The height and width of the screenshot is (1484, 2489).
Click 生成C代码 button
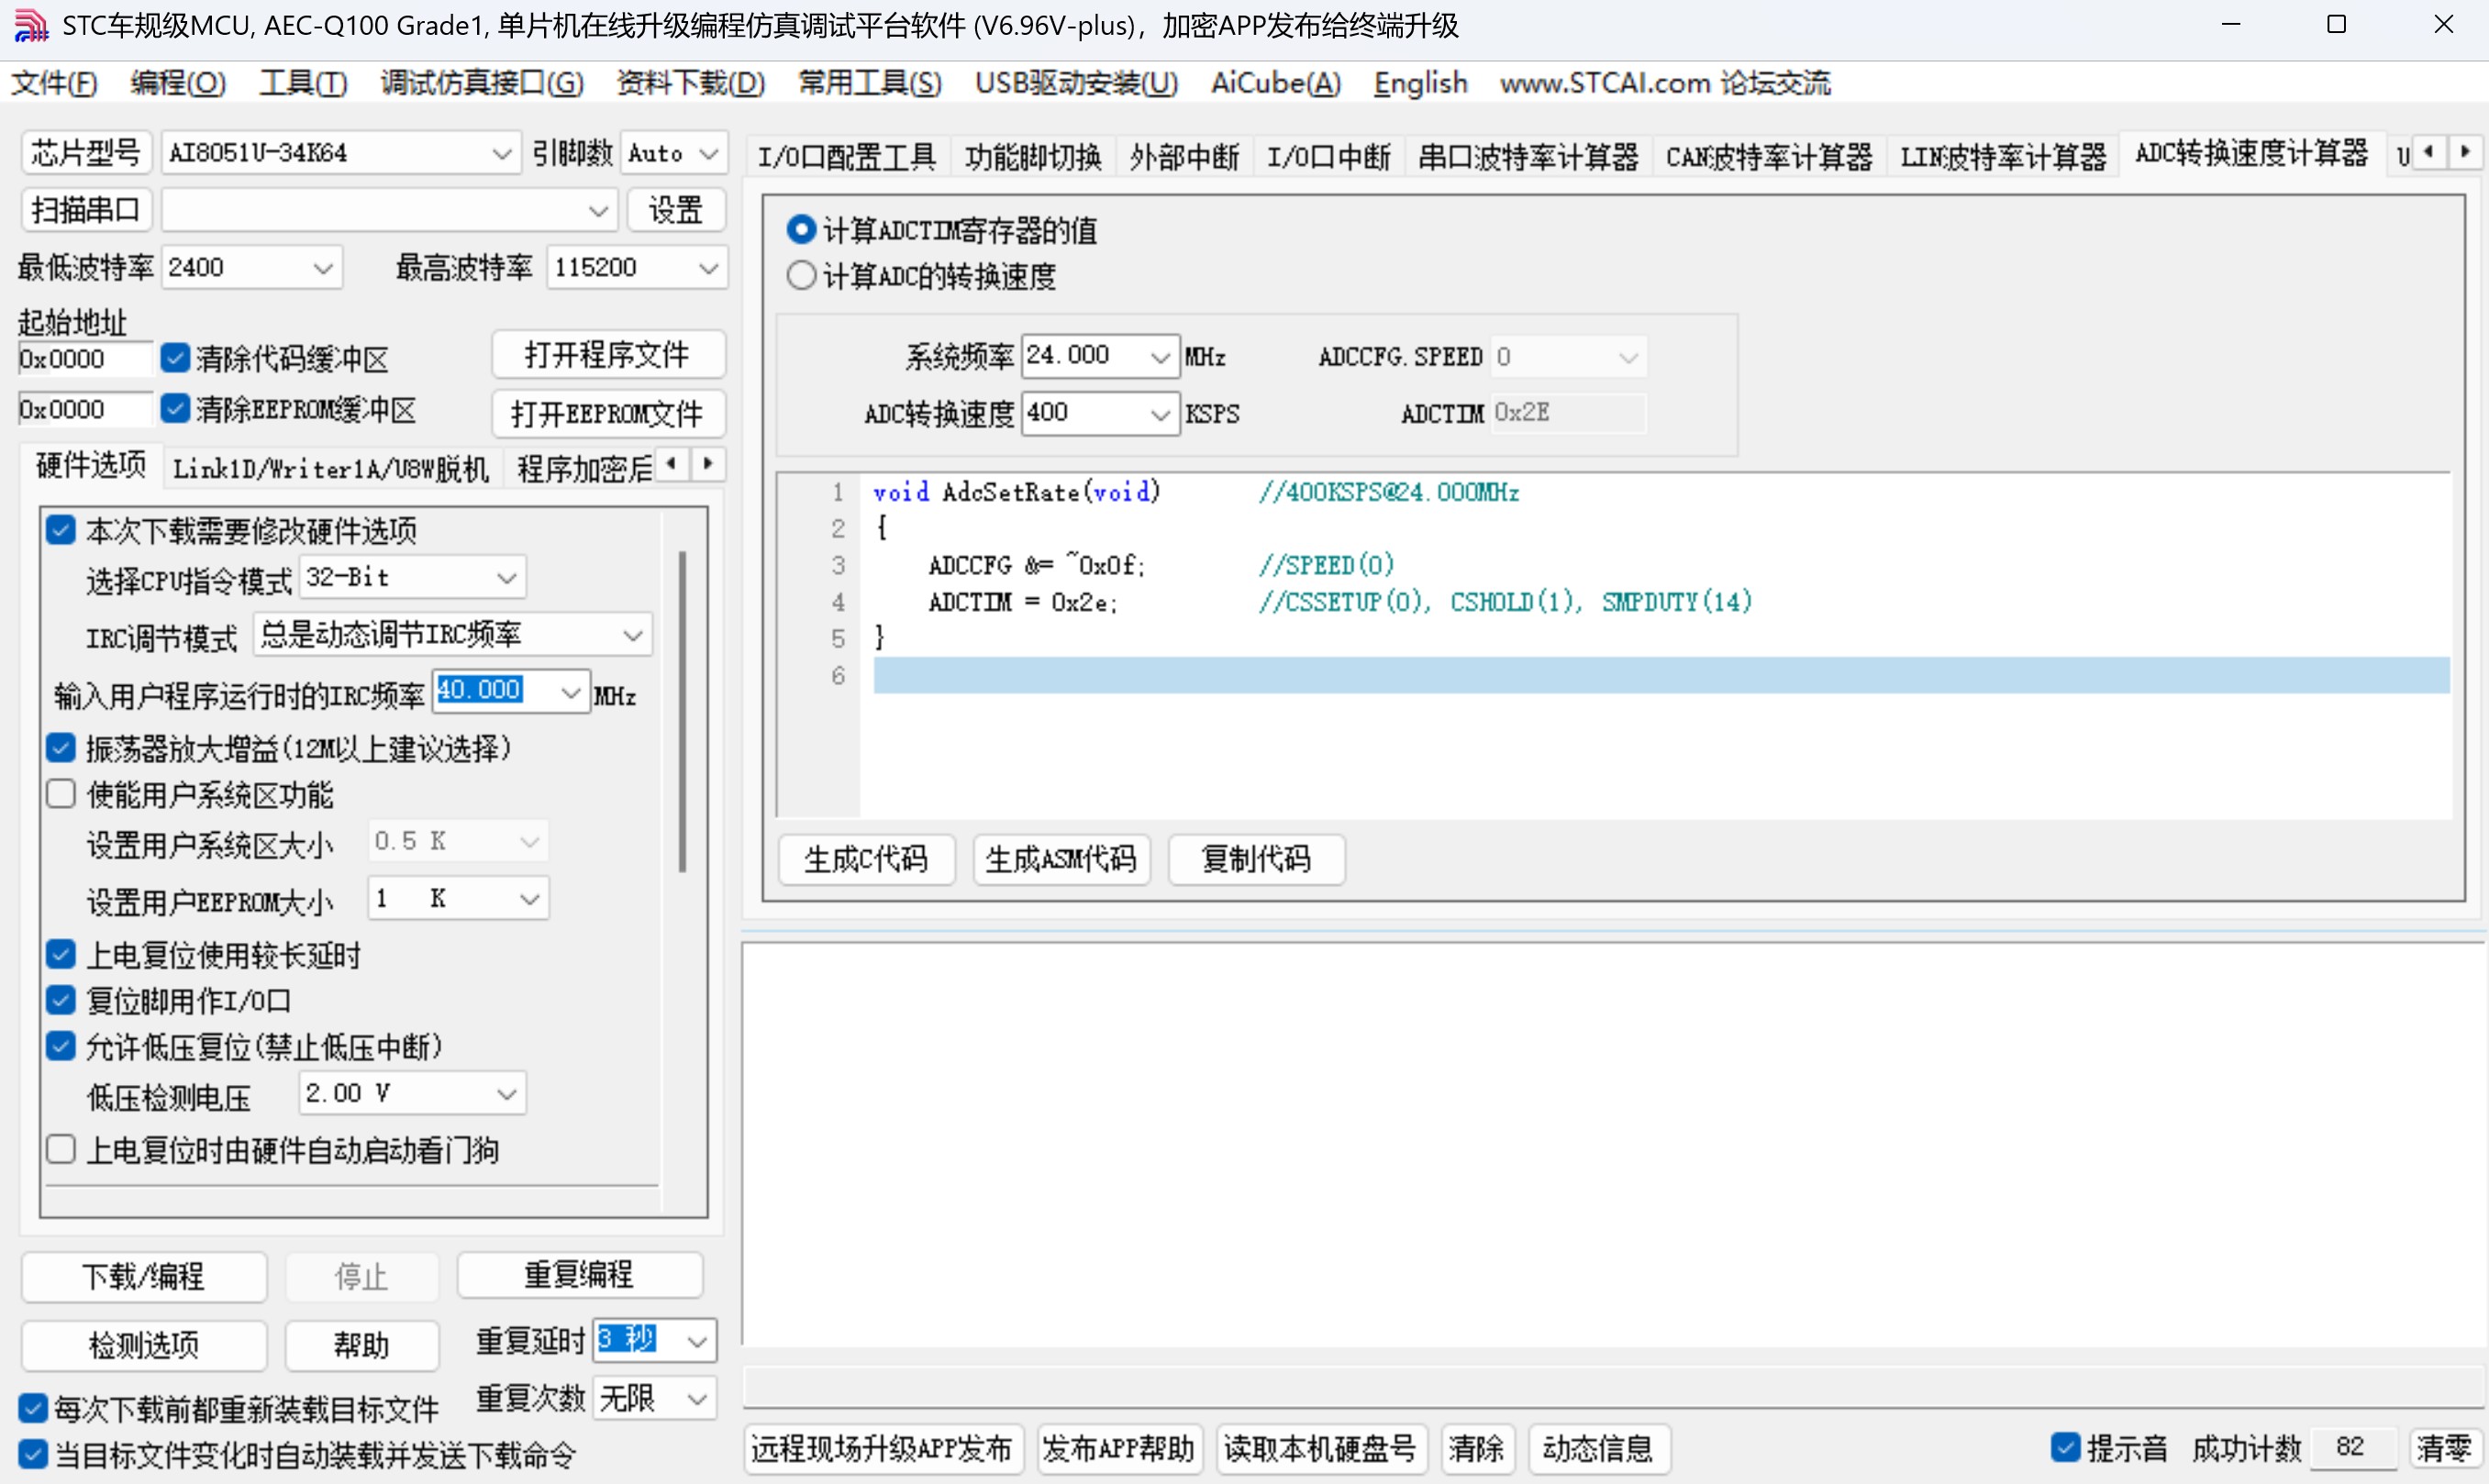[867, 860]
